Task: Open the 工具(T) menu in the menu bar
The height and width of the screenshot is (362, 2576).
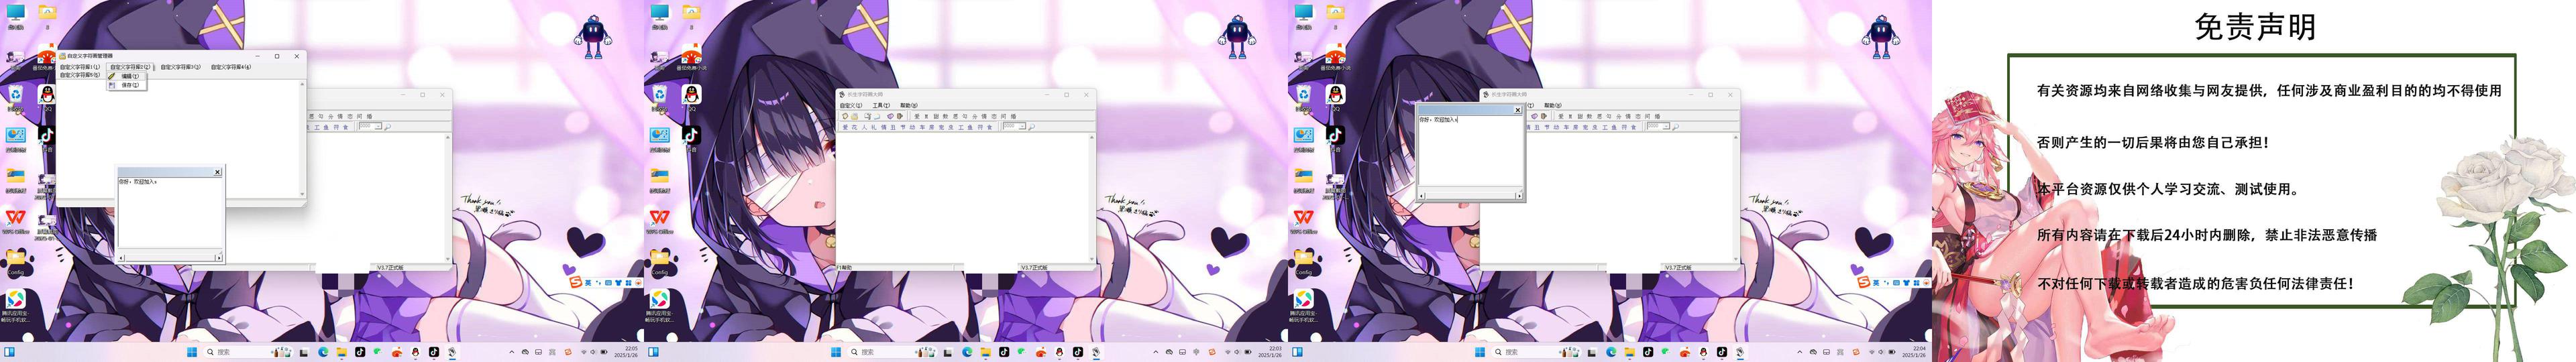Action: 880,105
